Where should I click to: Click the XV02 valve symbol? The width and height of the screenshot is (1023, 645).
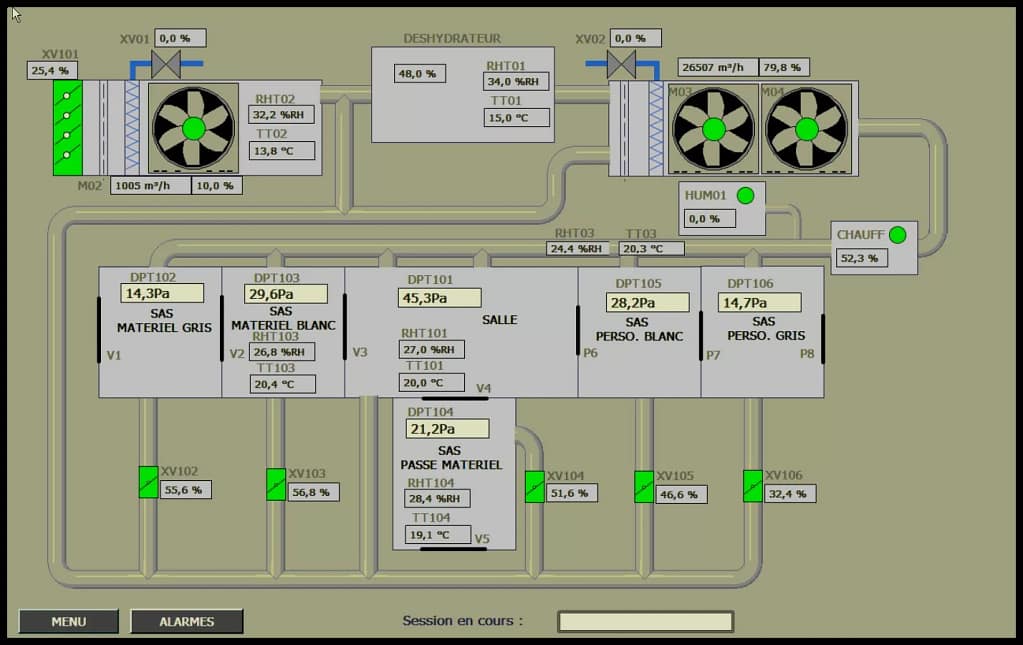[x=621, y=64]
